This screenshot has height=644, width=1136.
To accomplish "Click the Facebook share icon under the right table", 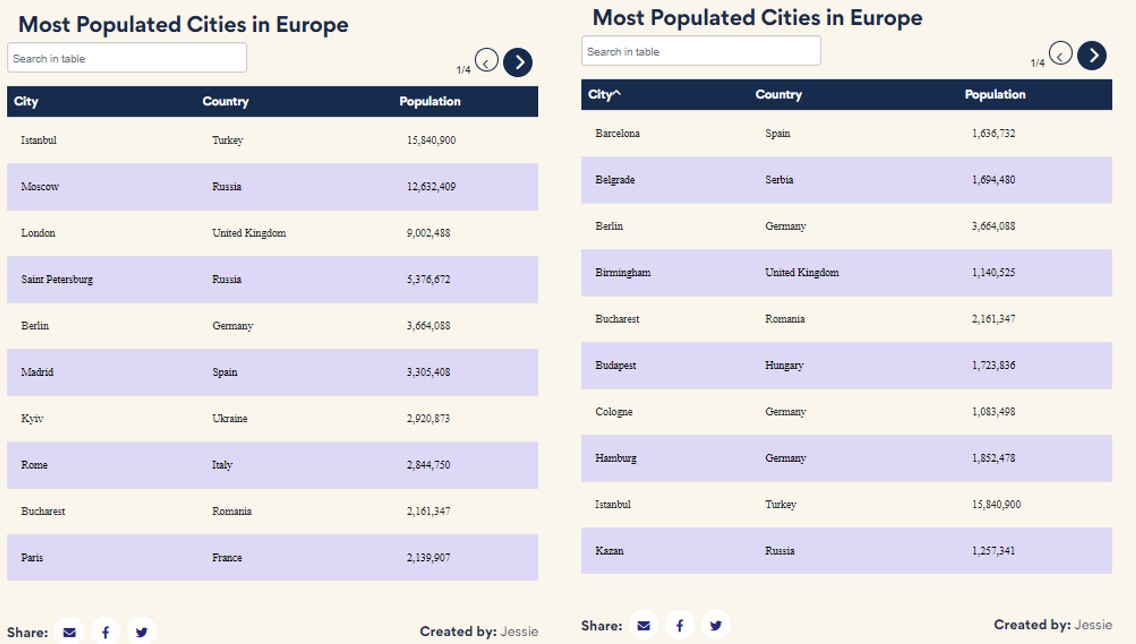I will pos(680,624).
